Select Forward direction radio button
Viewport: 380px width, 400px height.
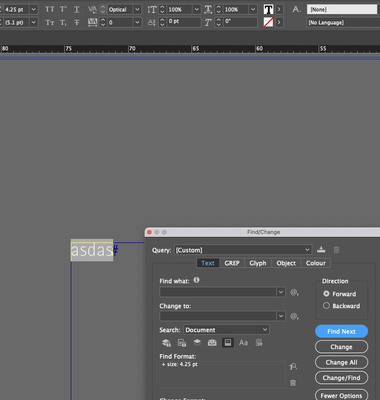tap(326, 294)
